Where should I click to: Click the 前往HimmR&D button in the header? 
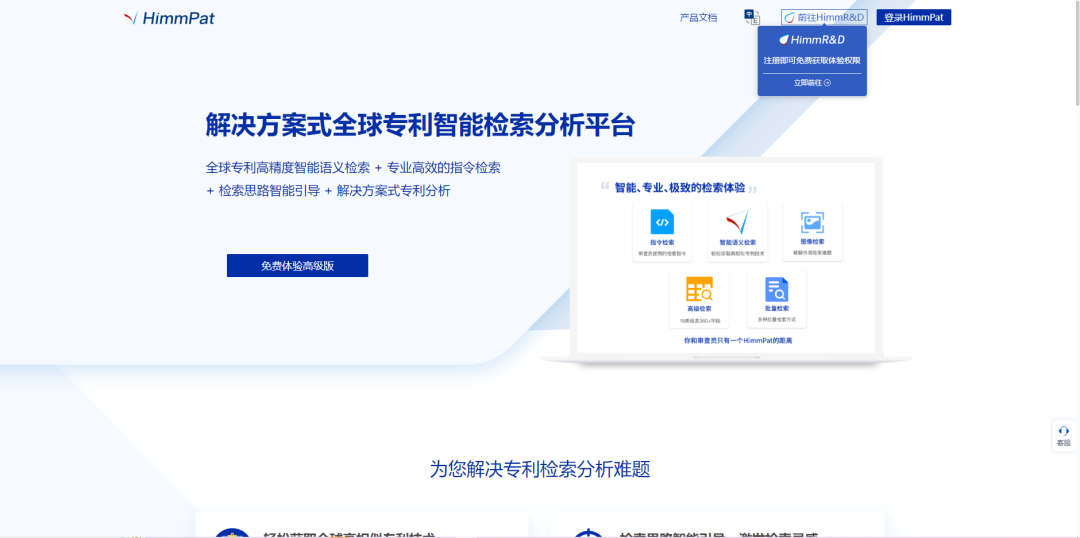click(x=824, y=17)
